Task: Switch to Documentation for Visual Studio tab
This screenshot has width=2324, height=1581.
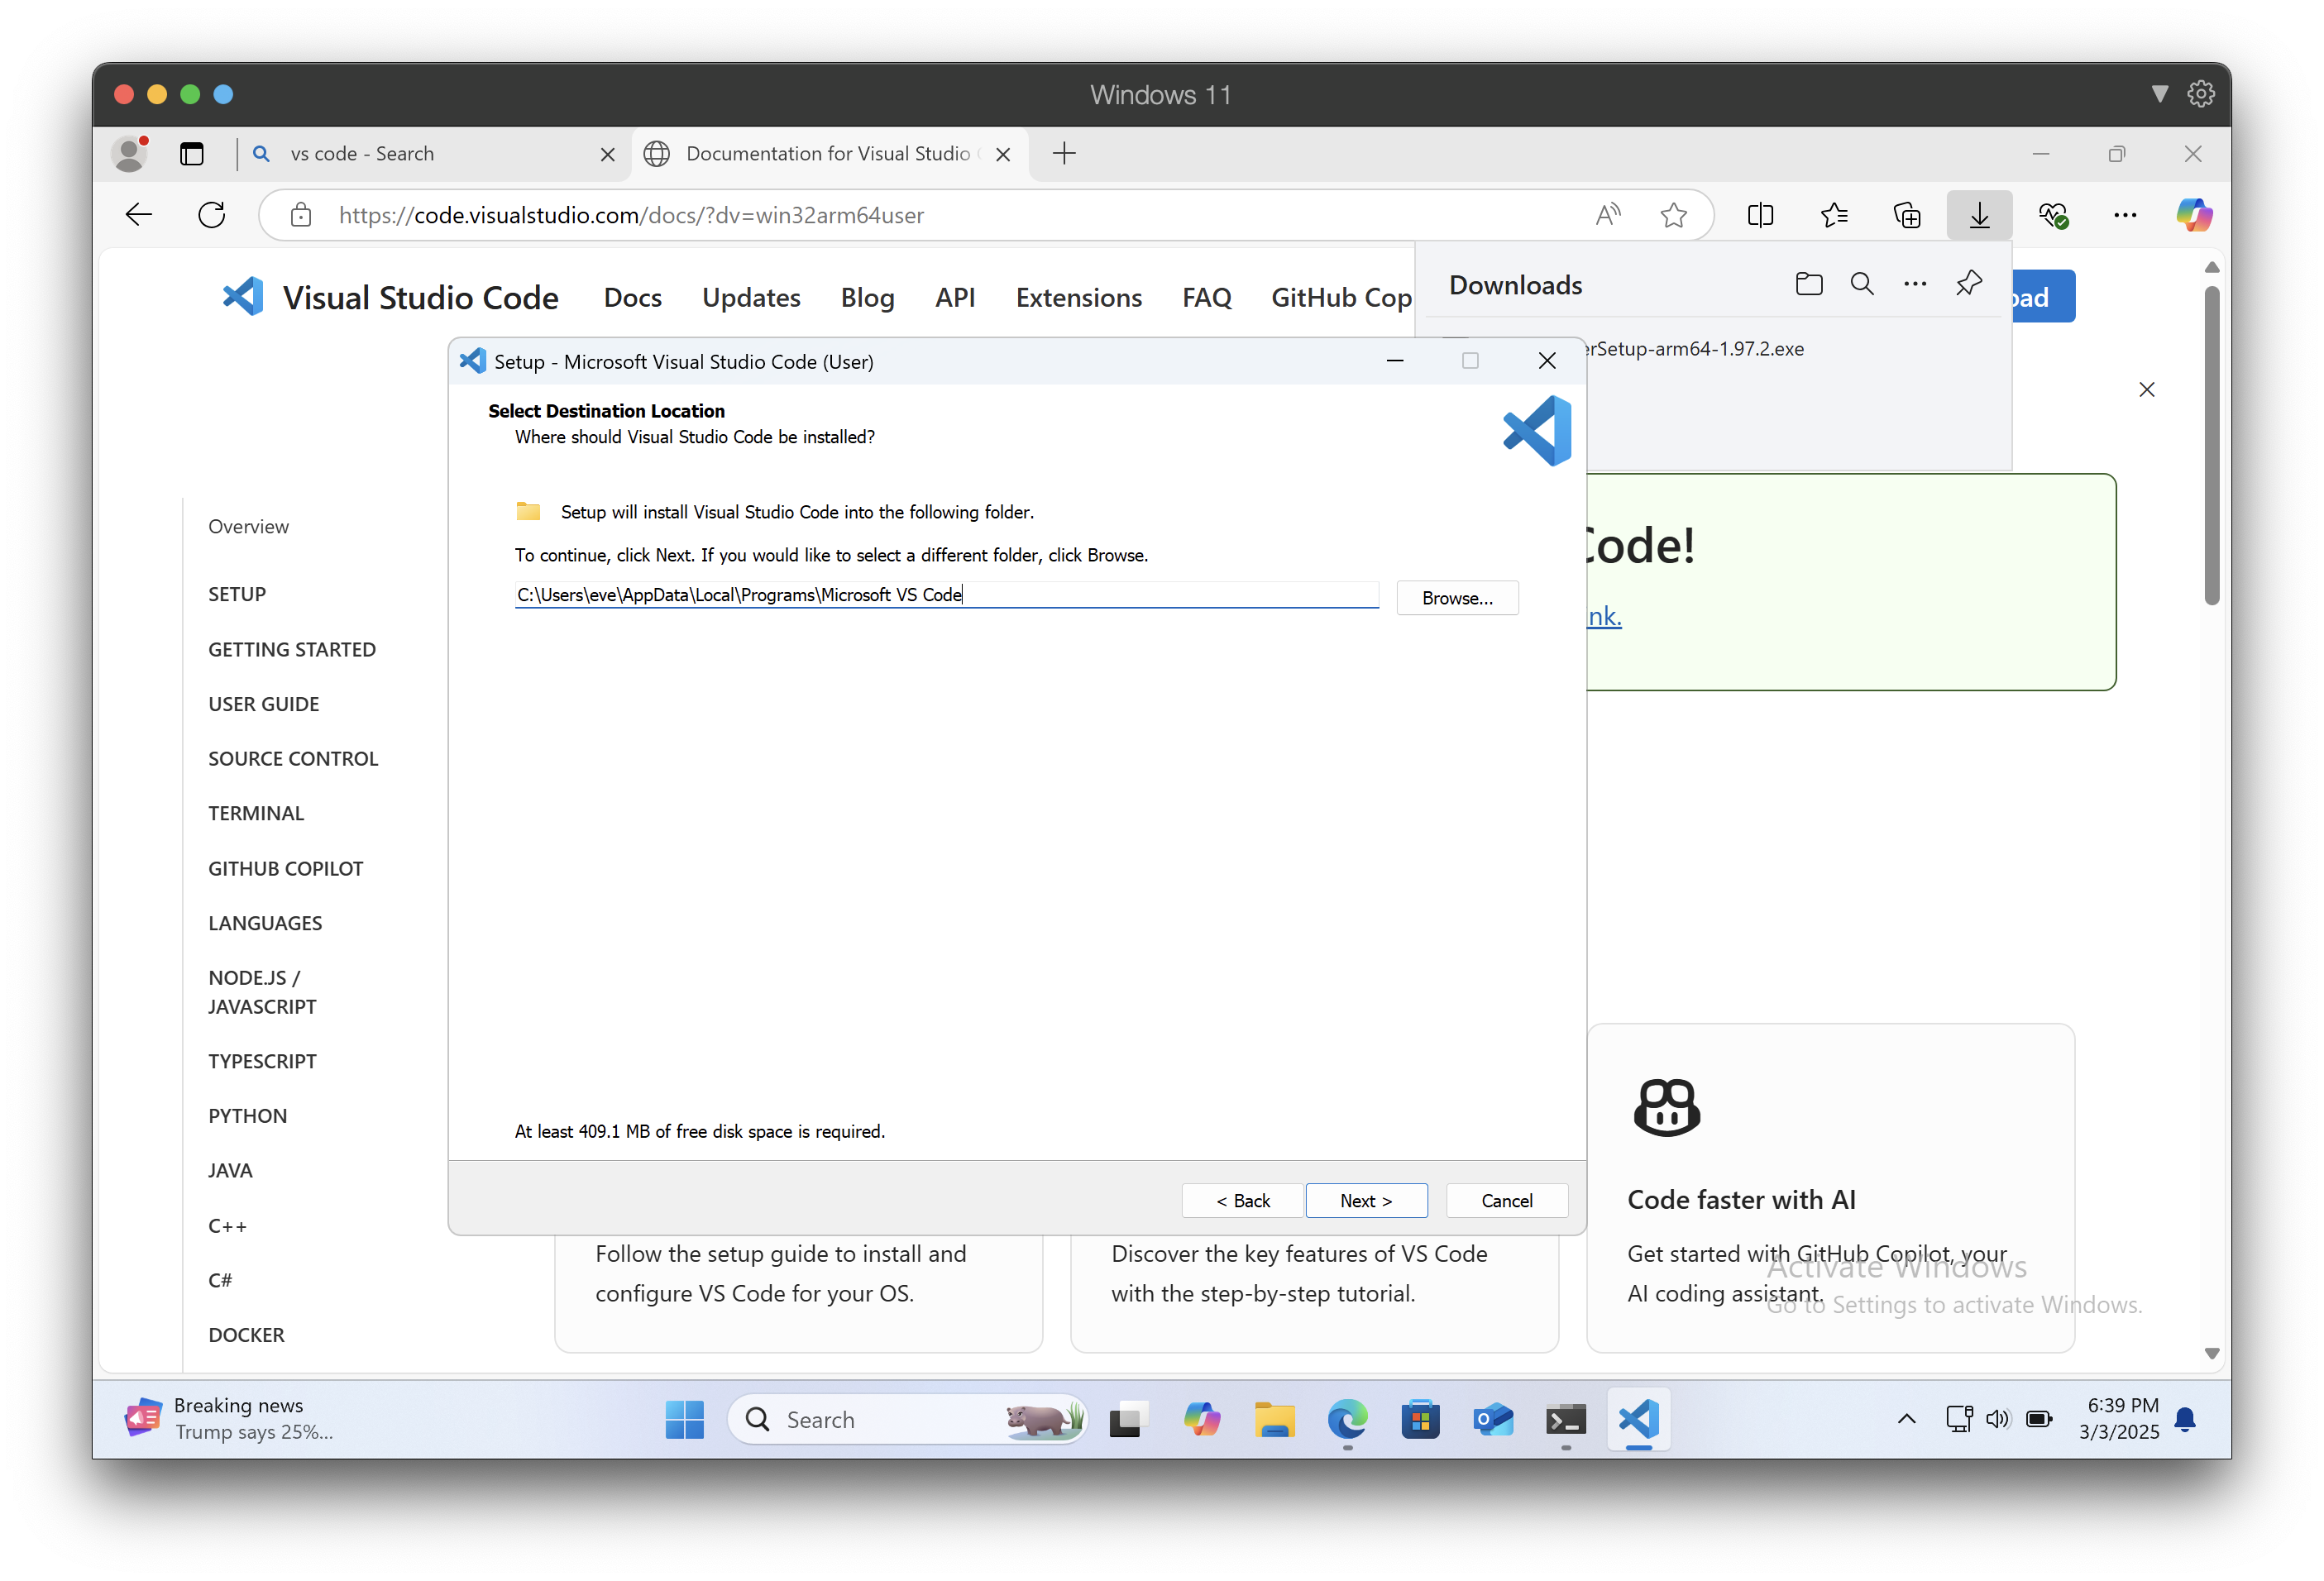Action: 829,153
